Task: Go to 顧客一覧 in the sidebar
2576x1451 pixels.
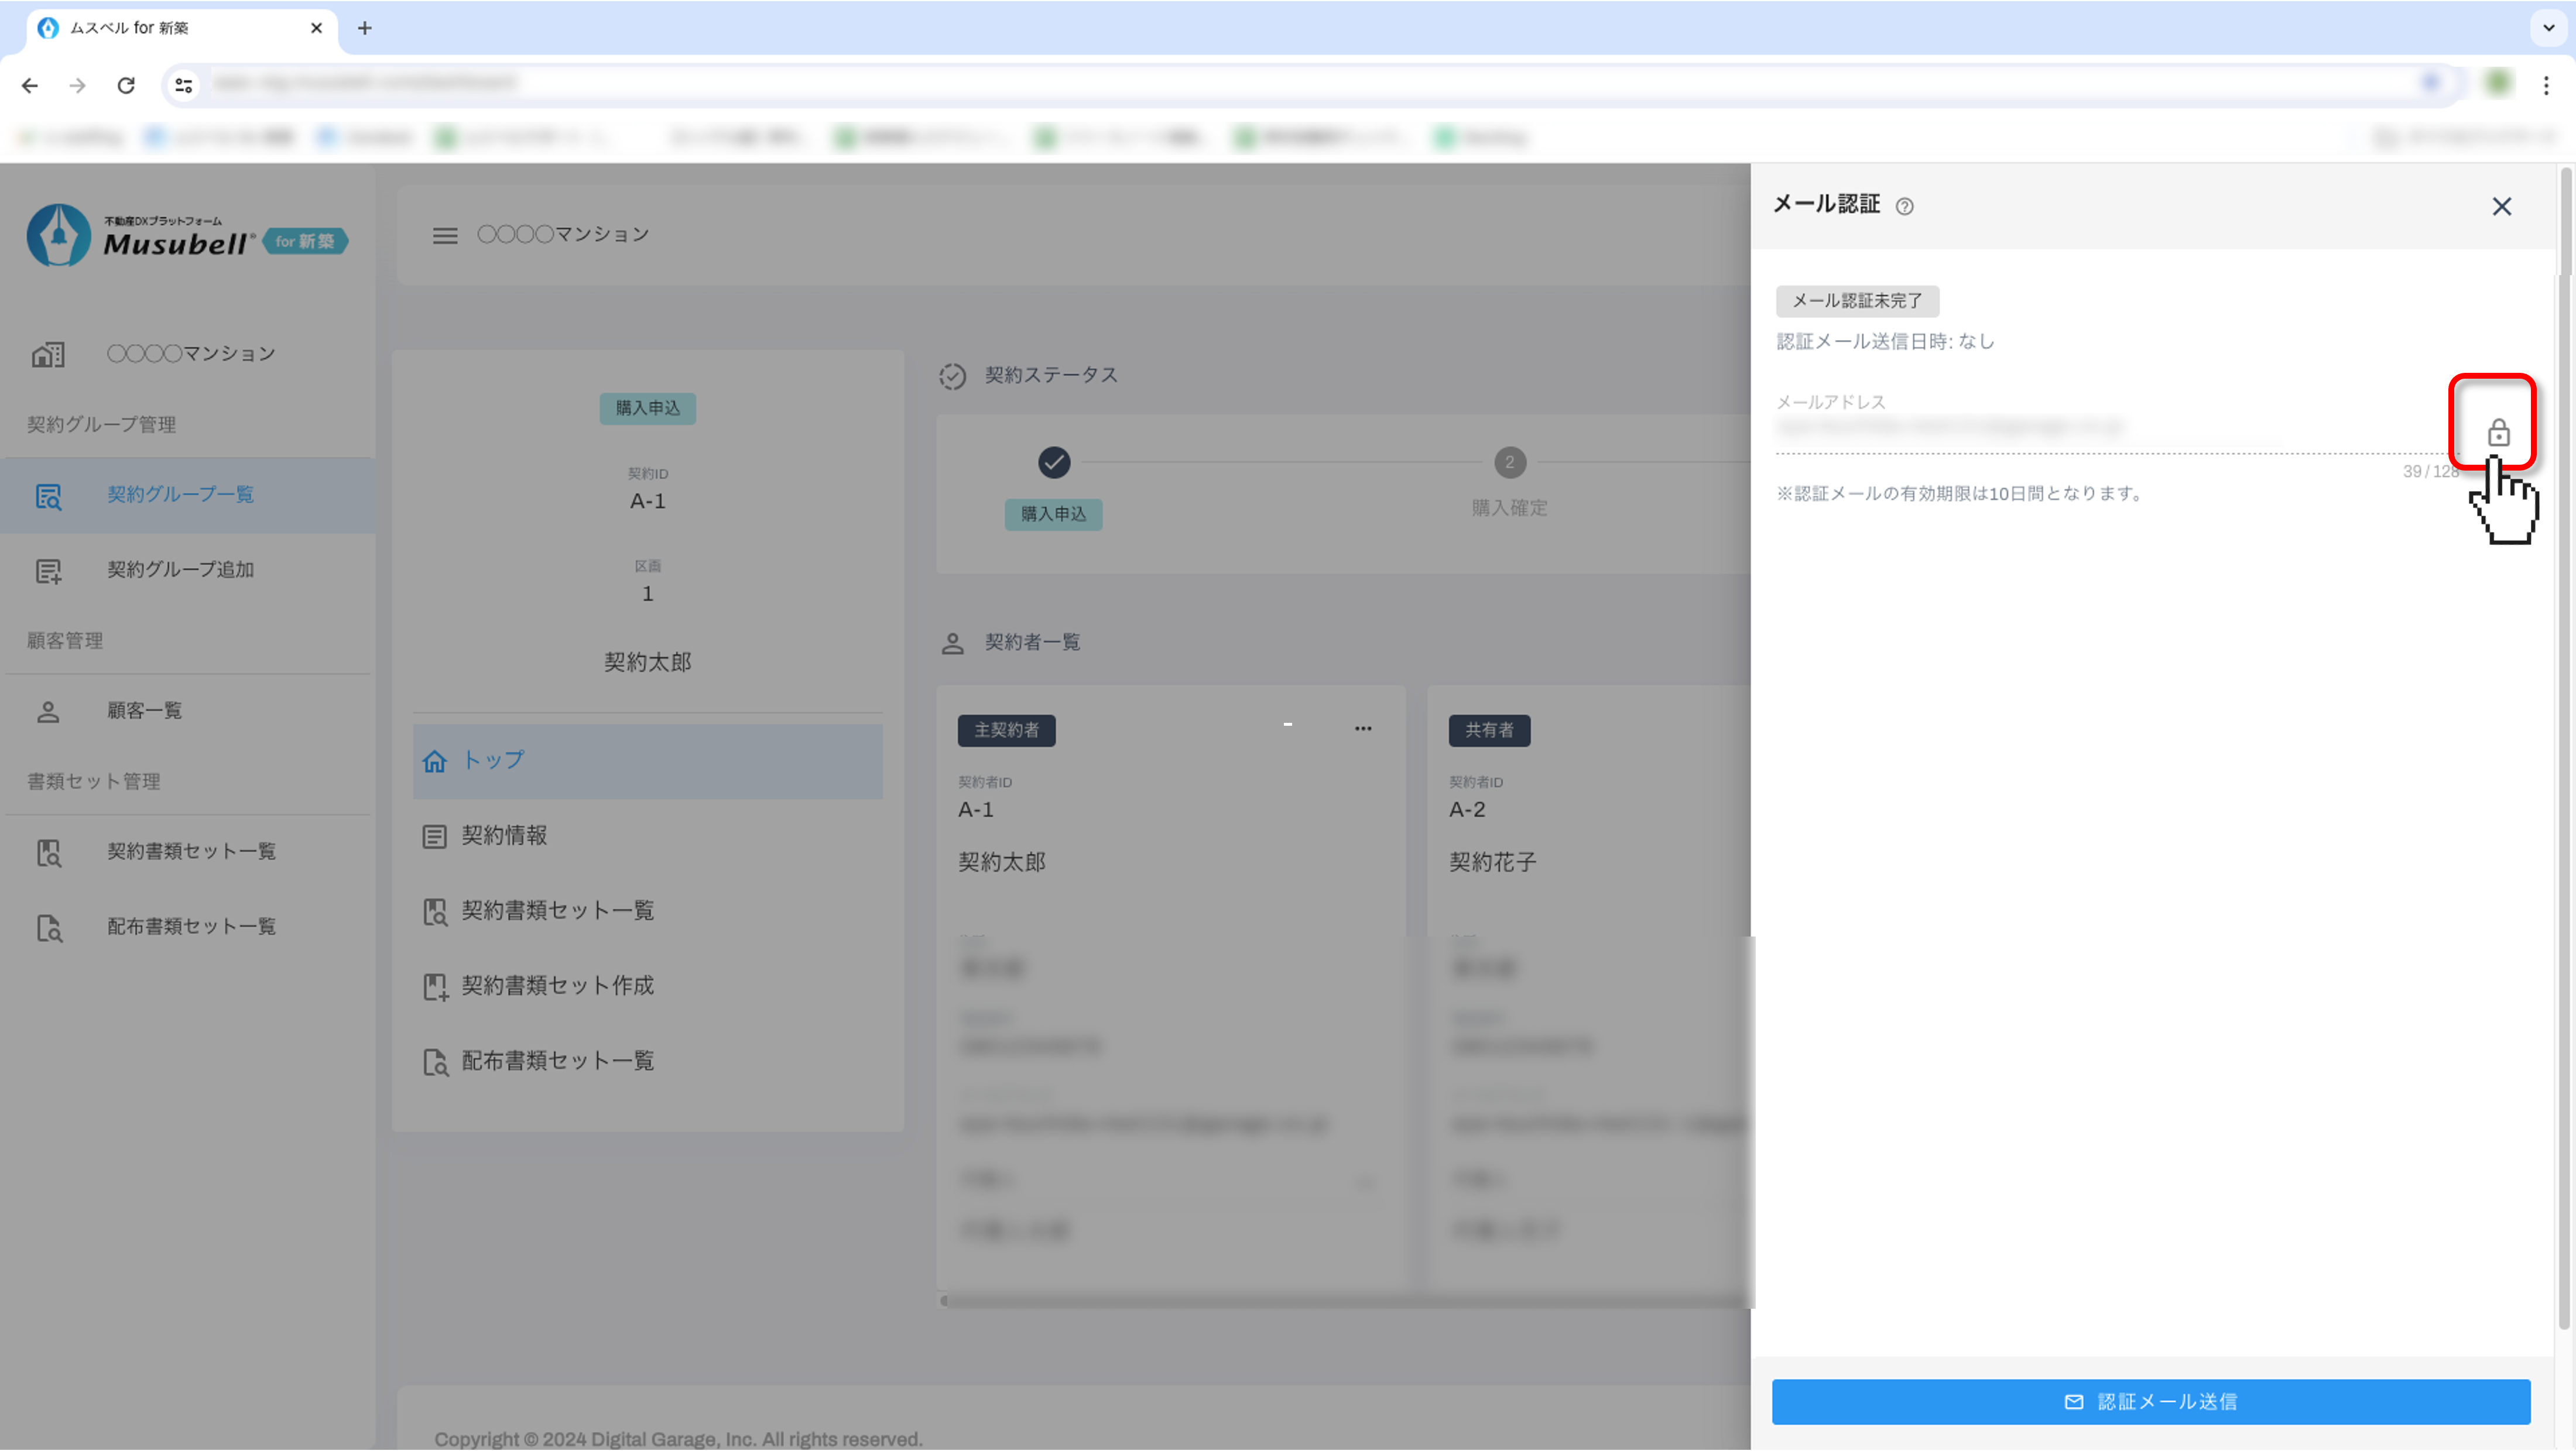Action: [144, 711]
